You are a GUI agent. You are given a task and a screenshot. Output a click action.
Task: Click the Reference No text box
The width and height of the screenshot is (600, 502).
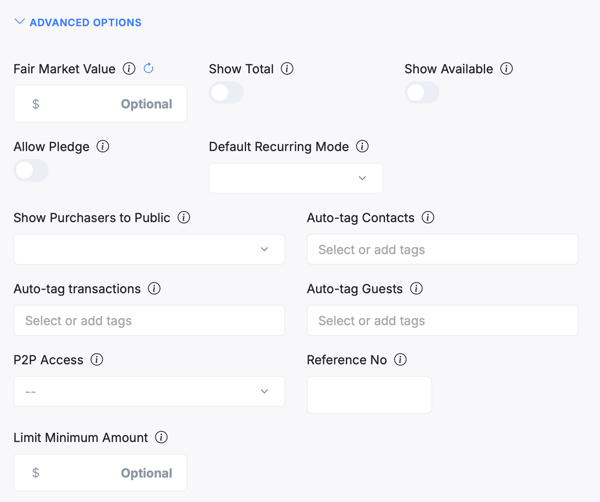click(x=369, y=395)
